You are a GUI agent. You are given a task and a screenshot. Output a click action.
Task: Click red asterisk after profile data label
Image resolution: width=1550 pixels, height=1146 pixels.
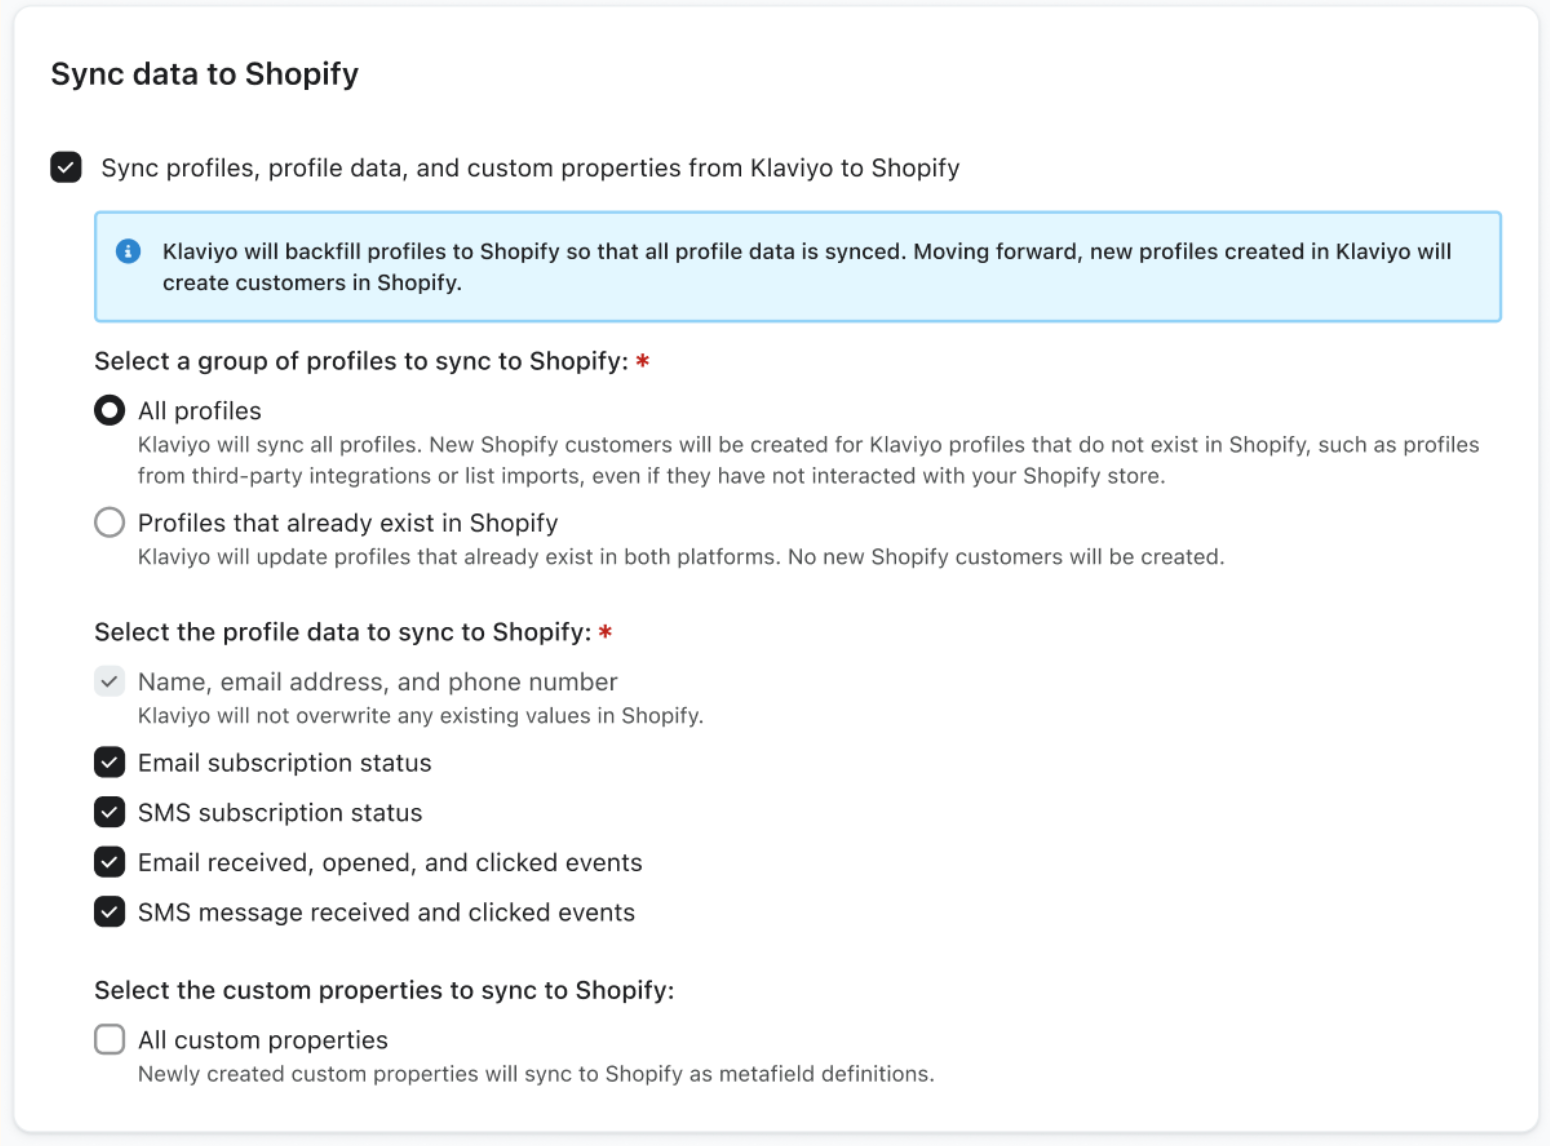605,632
